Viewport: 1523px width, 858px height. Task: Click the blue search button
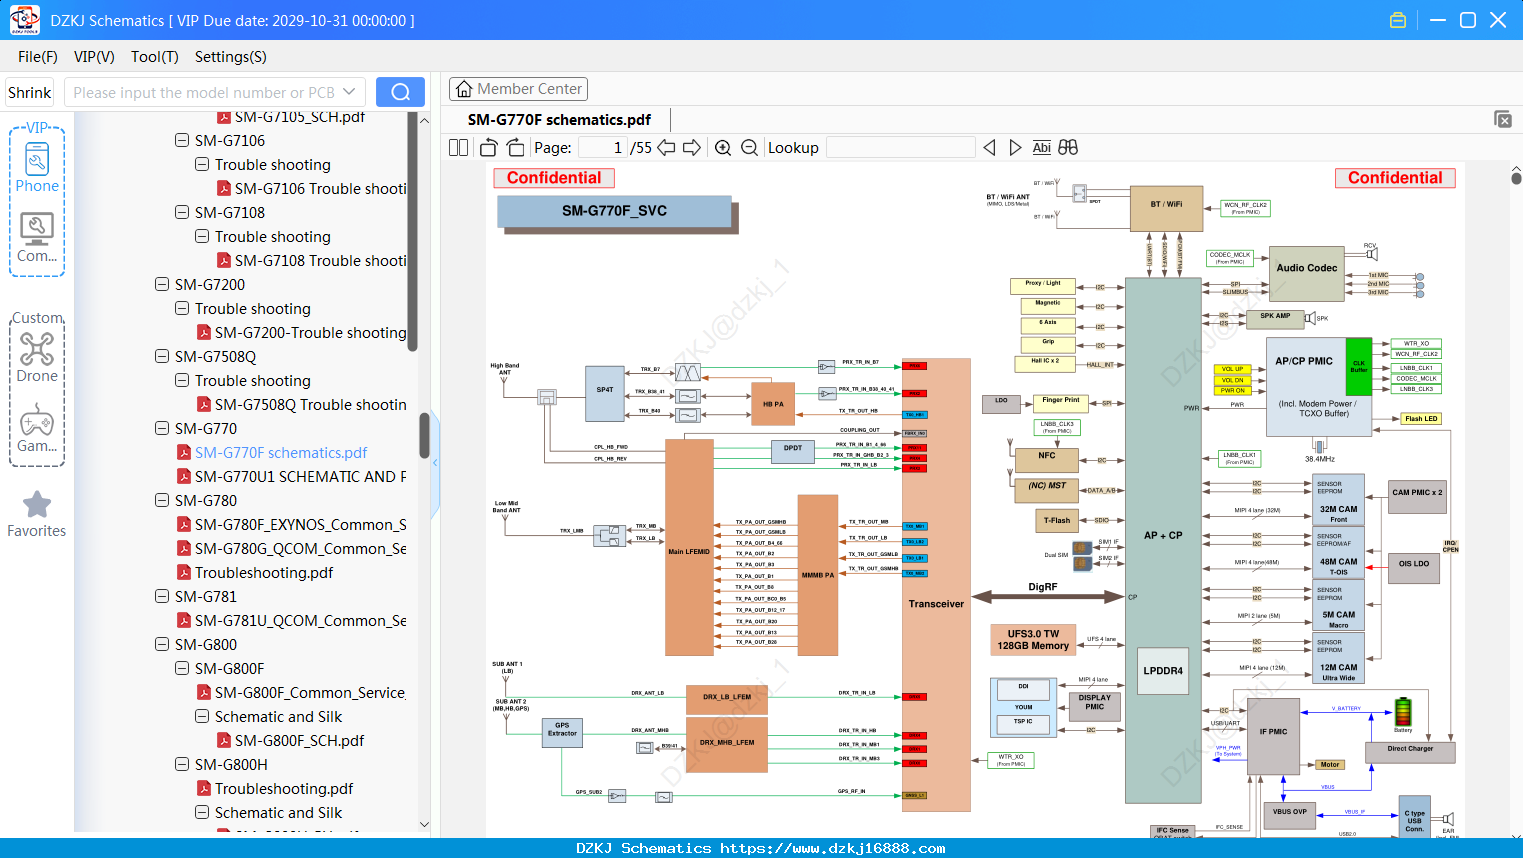pos(400,92)
